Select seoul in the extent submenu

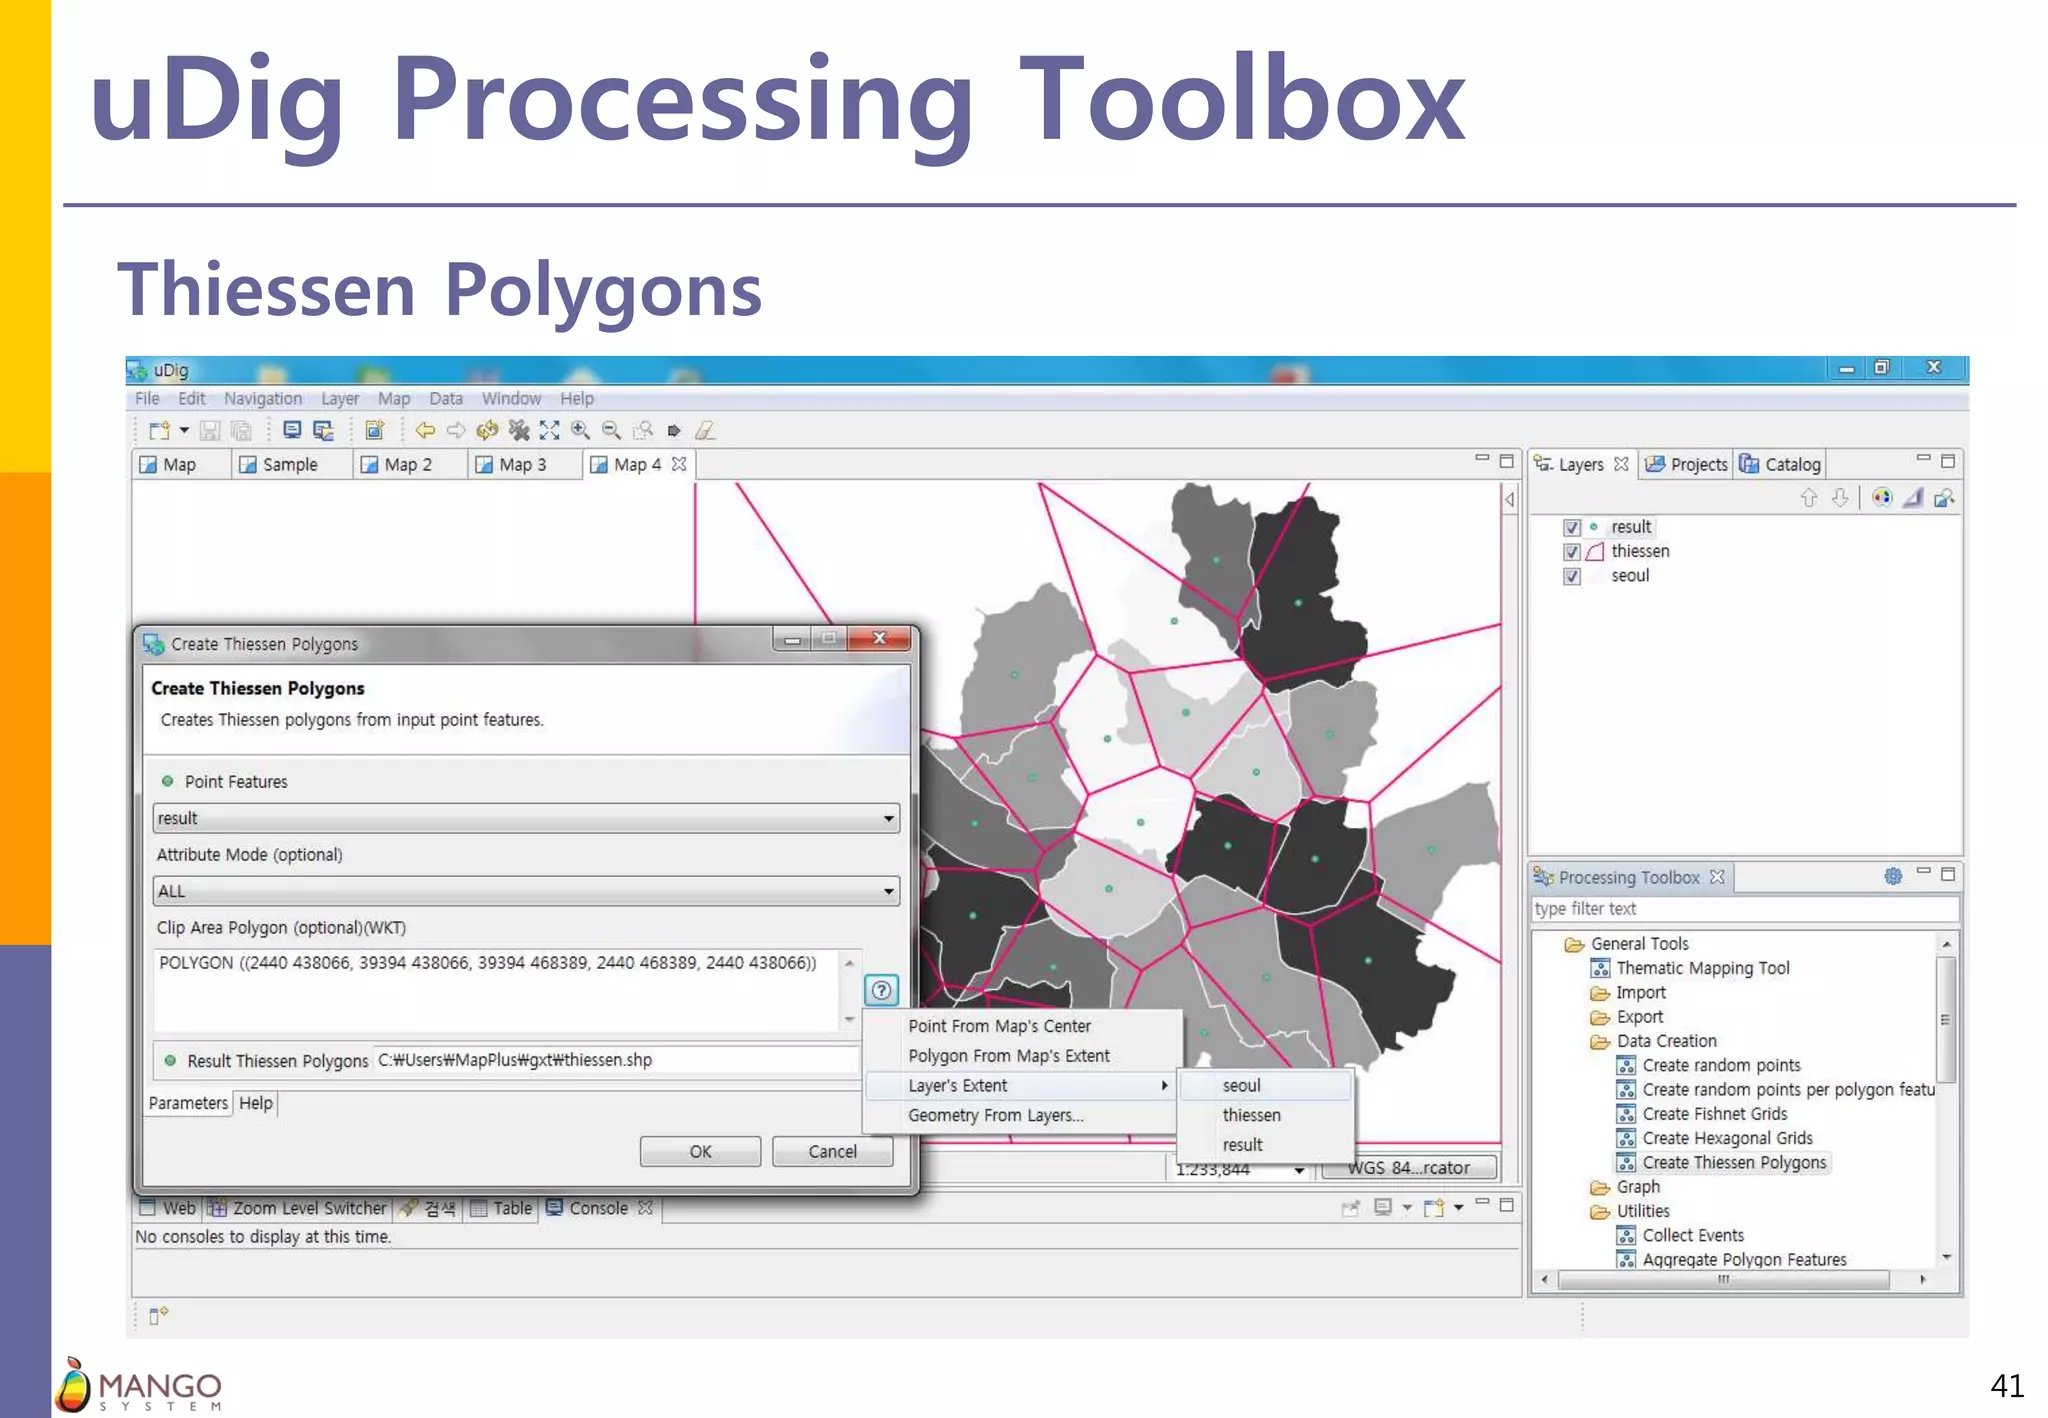1266,1086
